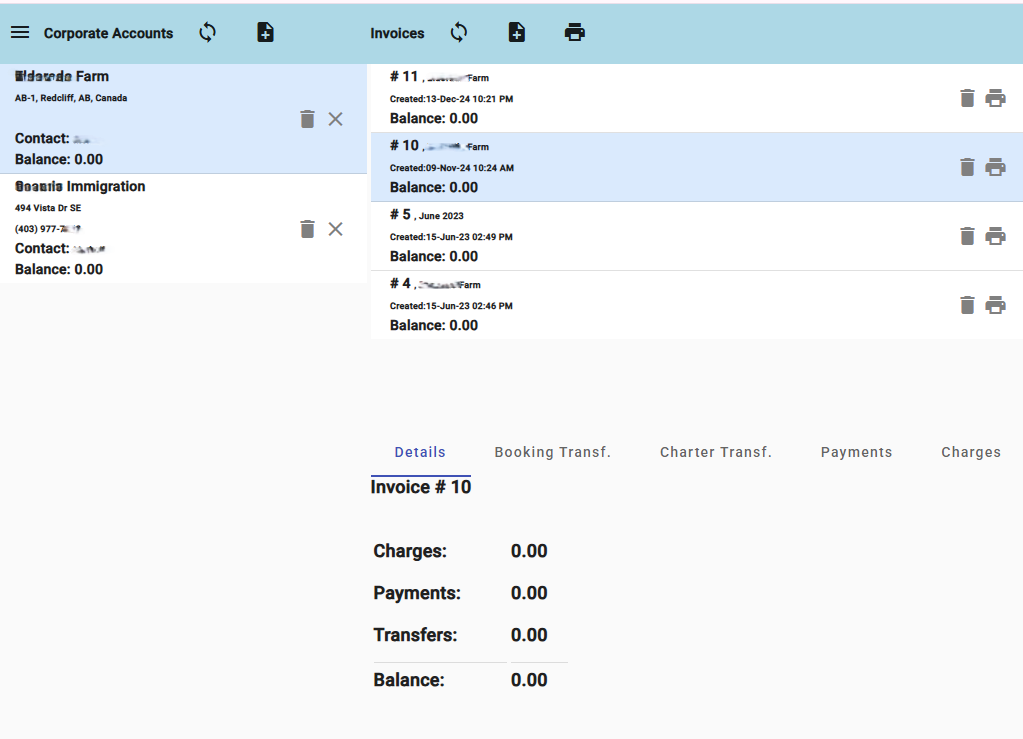1023x739 pixels.
Task: Open the hamburger navigation menu
Action: click(x=20, y=33)
